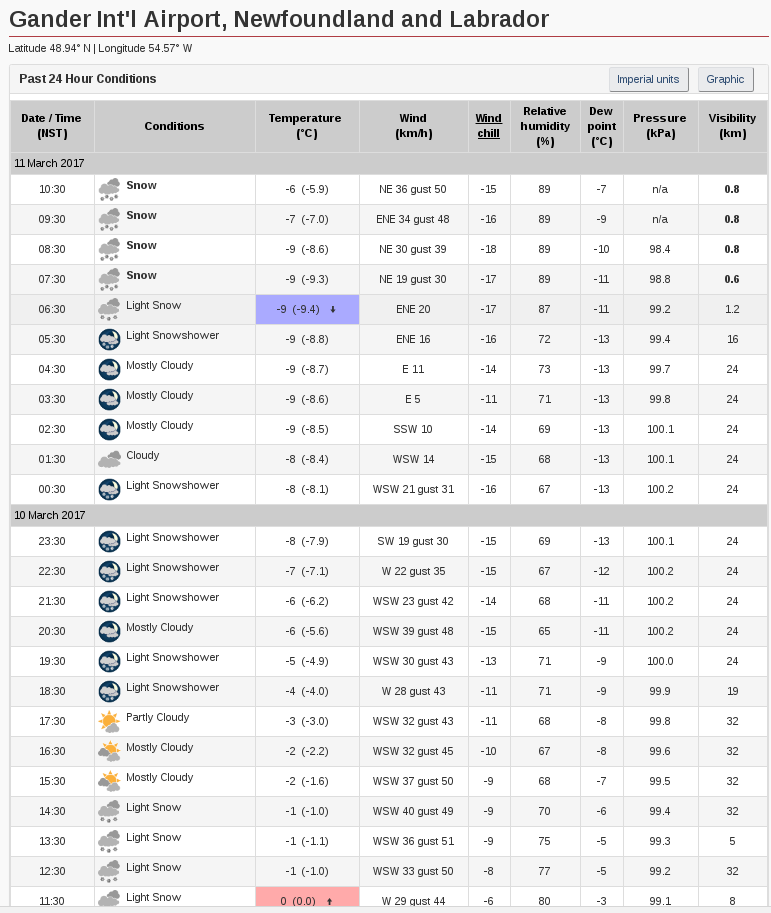This screenshot has width=771, height=913.
Task: Click the Conditions column header
Action: 175,126
